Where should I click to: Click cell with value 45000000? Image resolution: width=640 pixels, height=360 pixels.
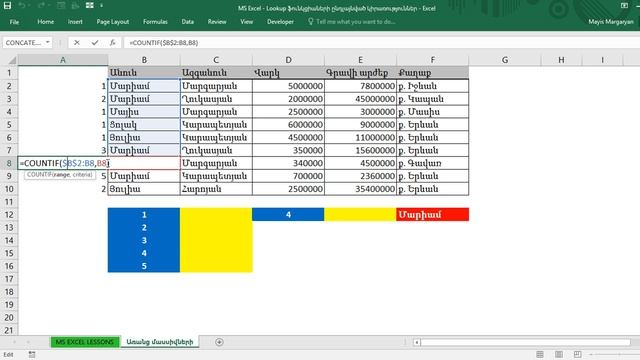360,99
